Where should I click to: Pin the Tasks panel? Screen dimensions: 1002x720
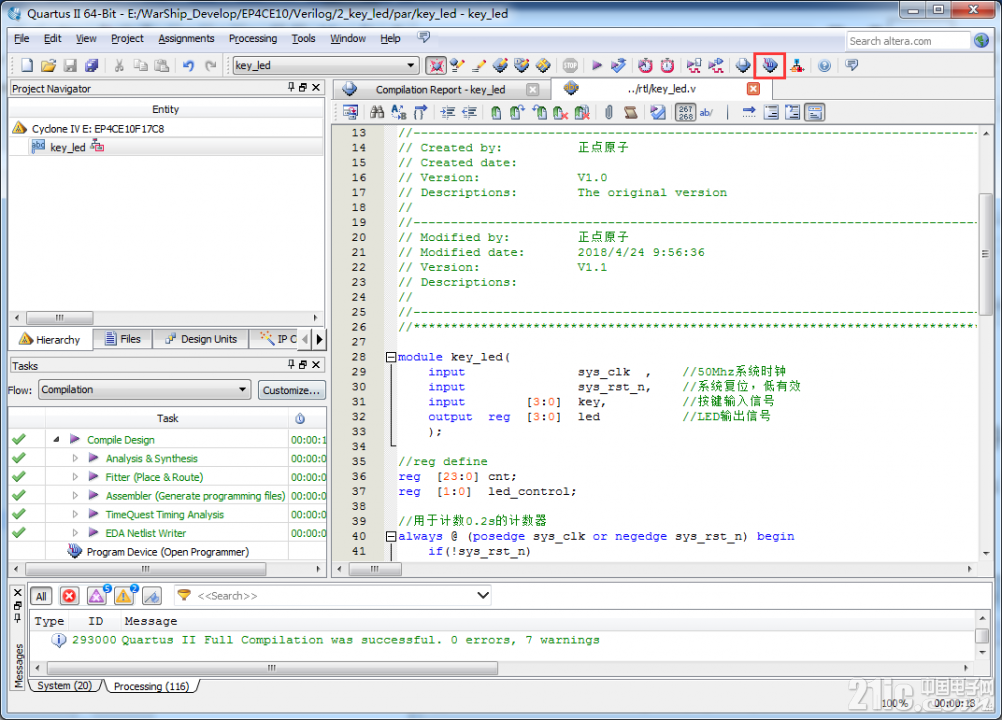291,365
